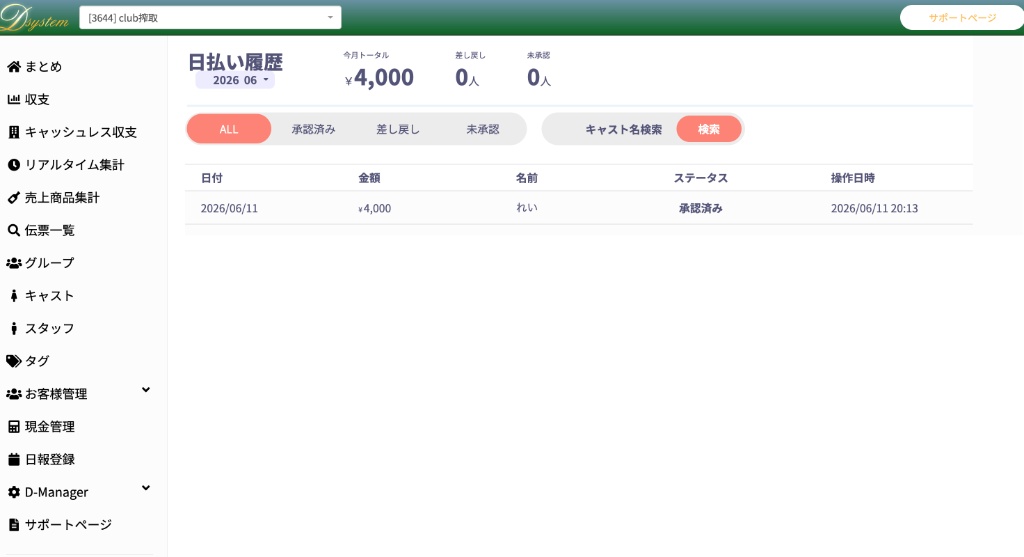Click the れい name cell
The width and height of the screenshot is (1024, 557).
click(x=527, y=208)
